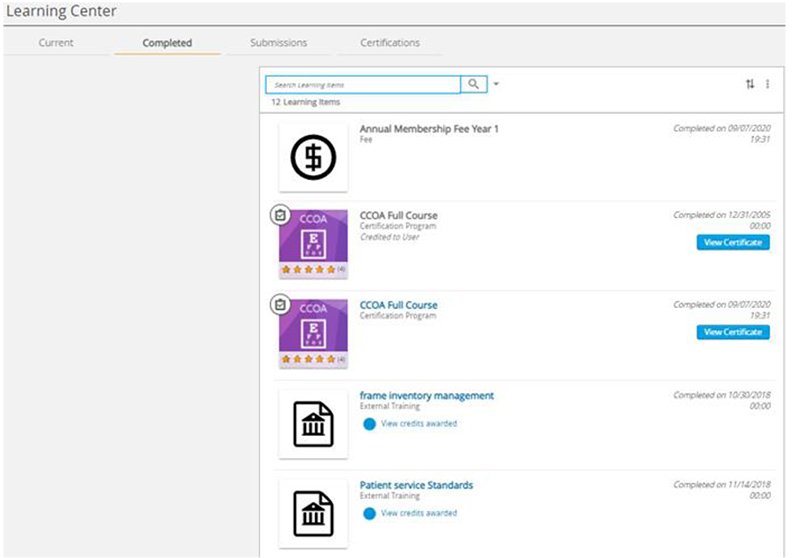Click the CCOA thumbnail credited to user
This screenshot has height=558, width=800.
click(313, 244)
